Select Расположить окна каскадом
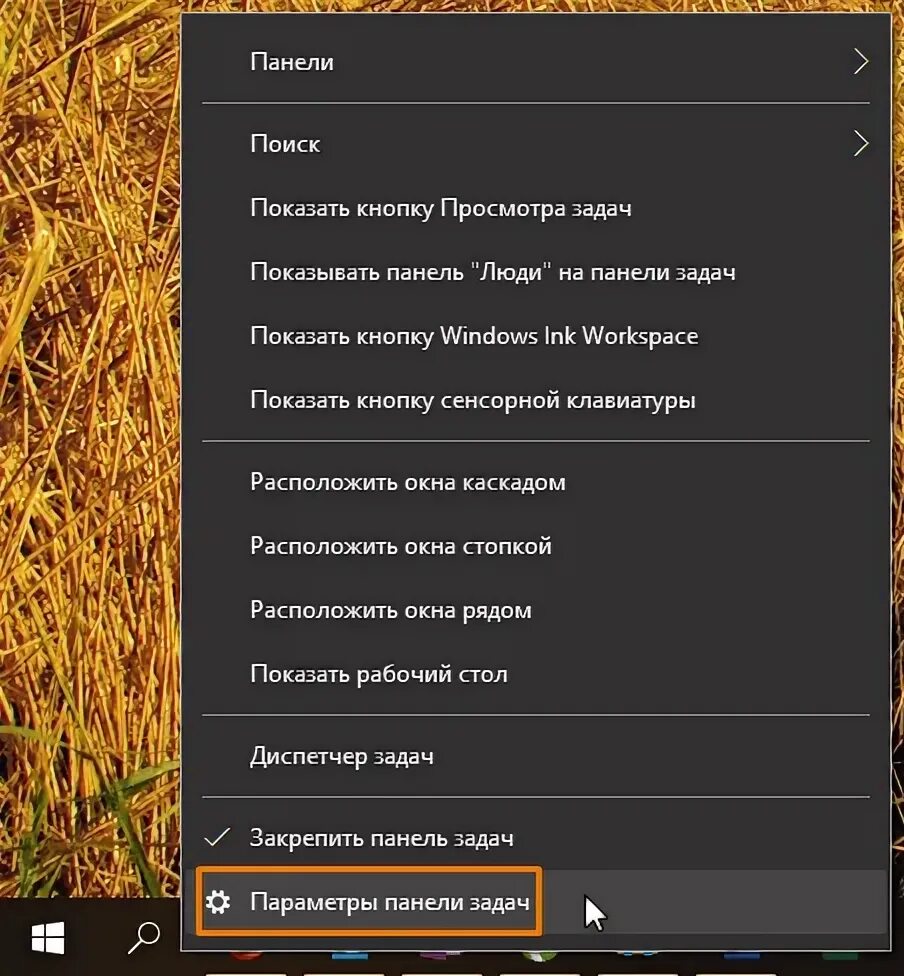The width and height of the screenshot is (904, 976). pyautogui.click(x=407, y=481)
